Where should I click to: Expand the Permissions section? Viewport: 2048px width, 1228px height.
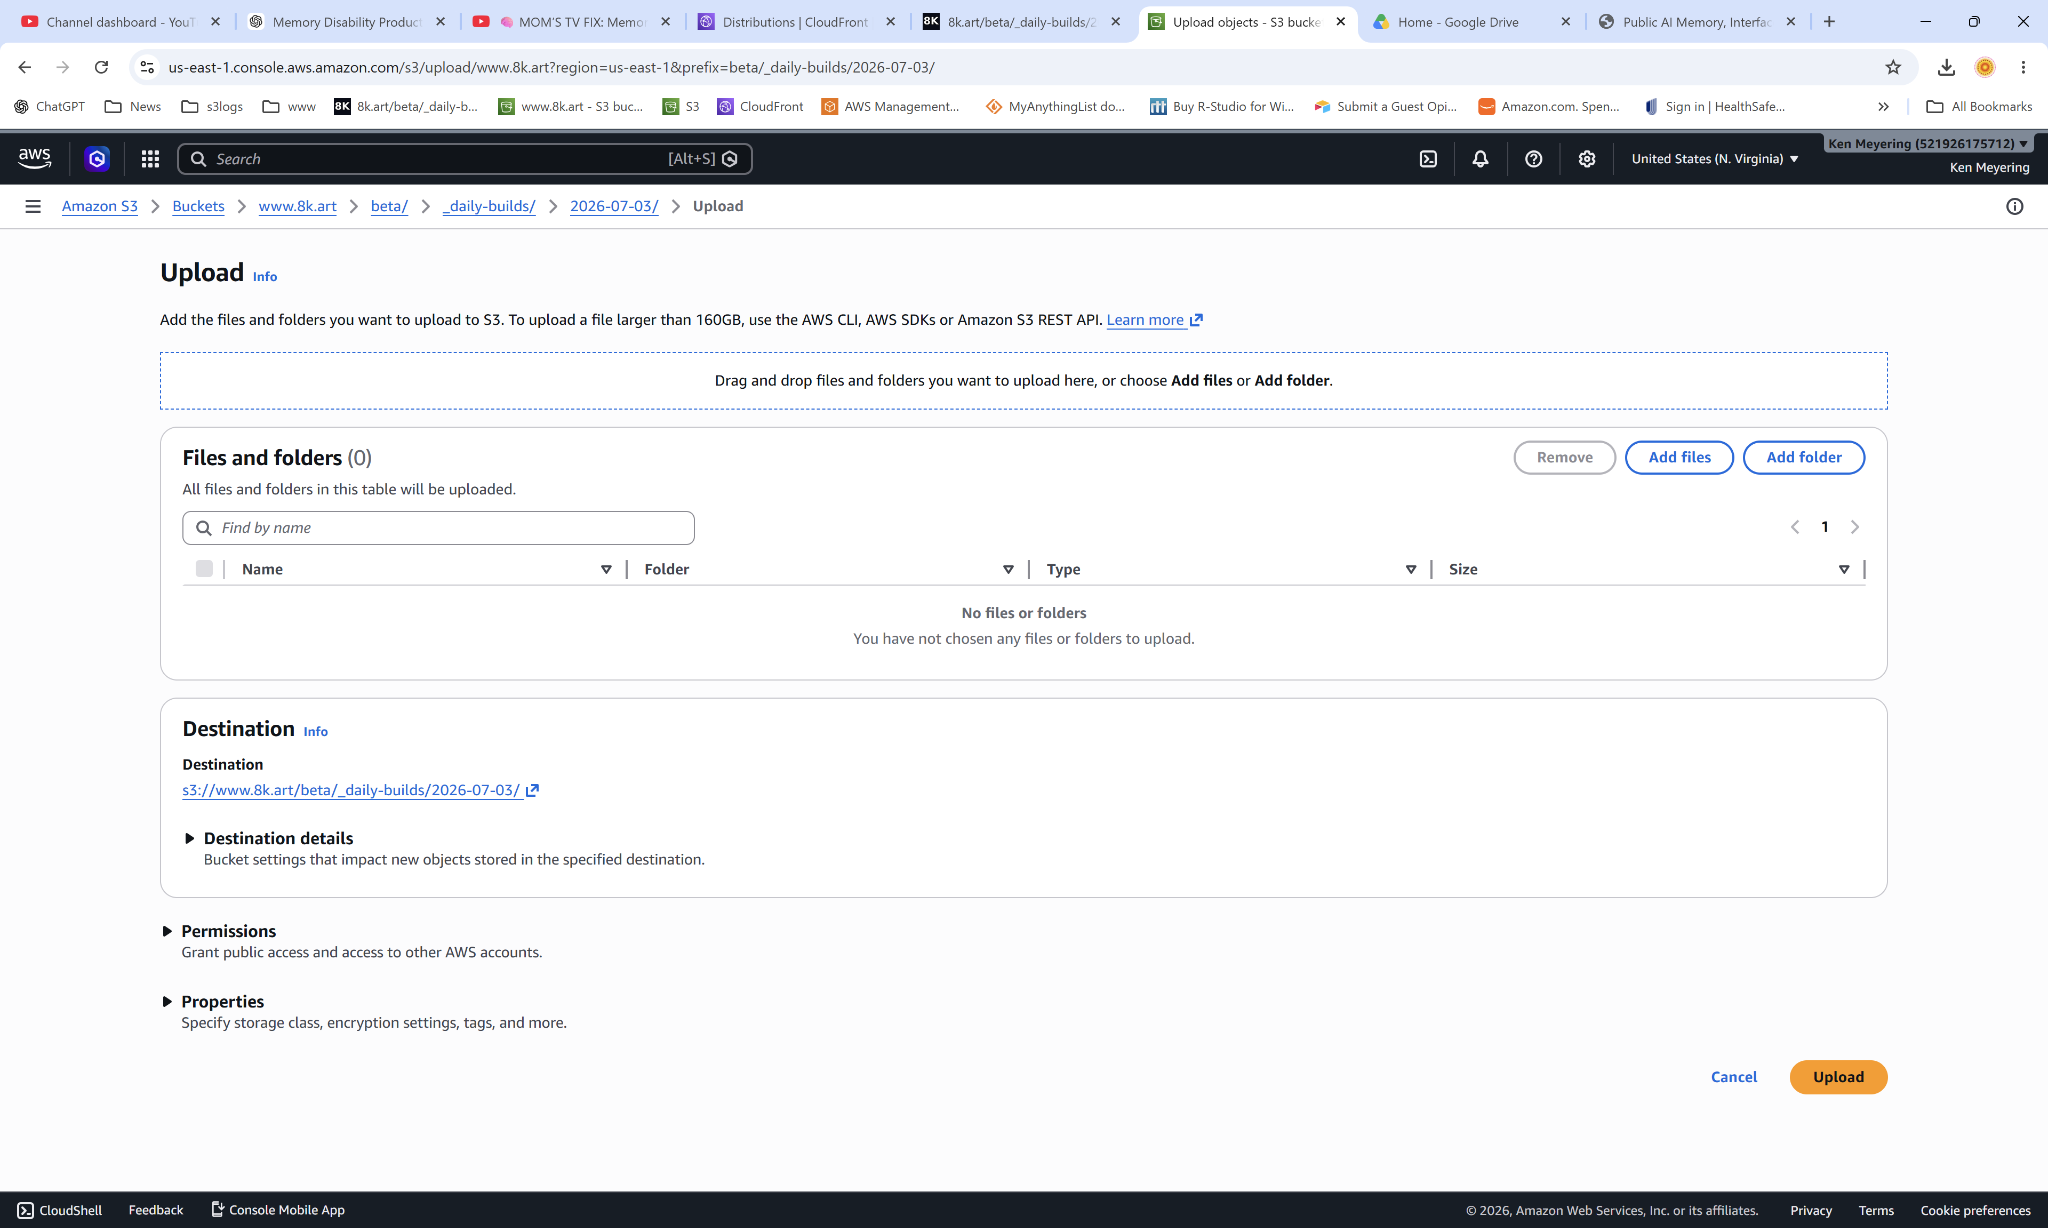tap(219, 931)
